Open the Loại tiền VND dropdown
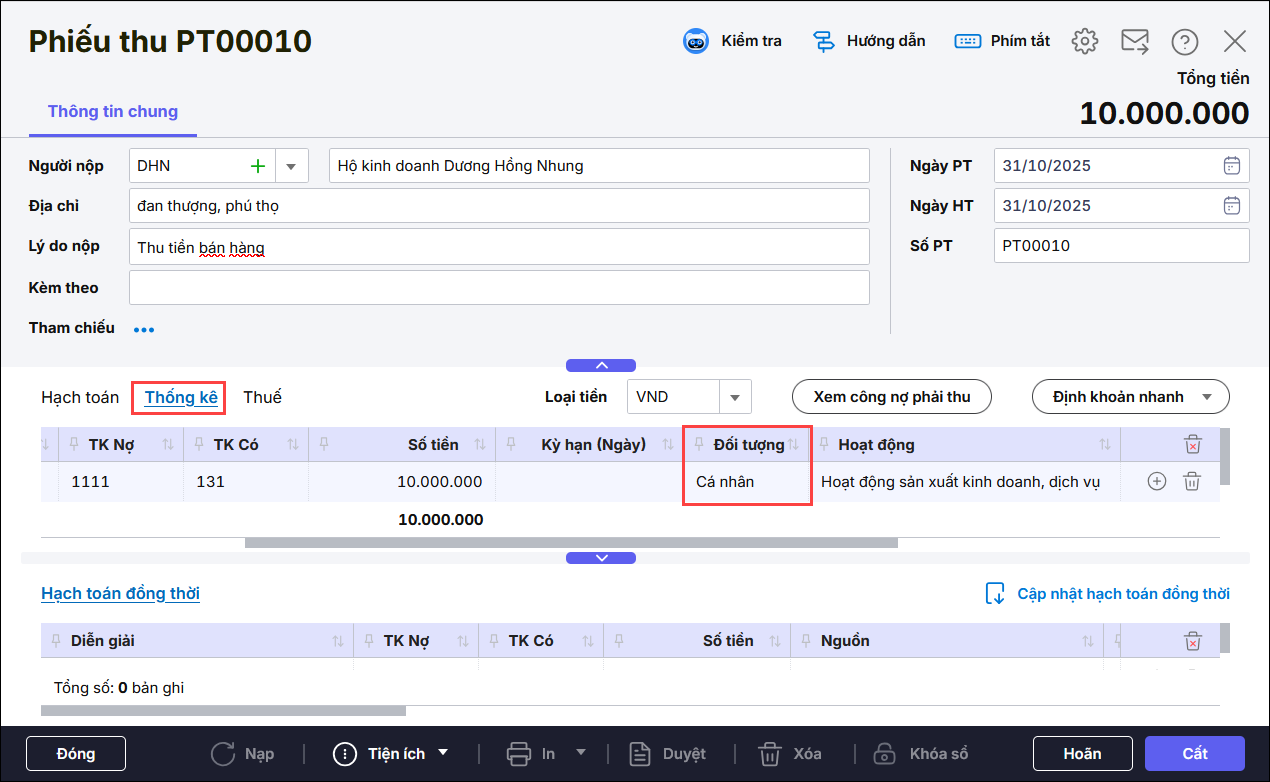Viewport: 1270px width, 782px height. tap(735, 397)
